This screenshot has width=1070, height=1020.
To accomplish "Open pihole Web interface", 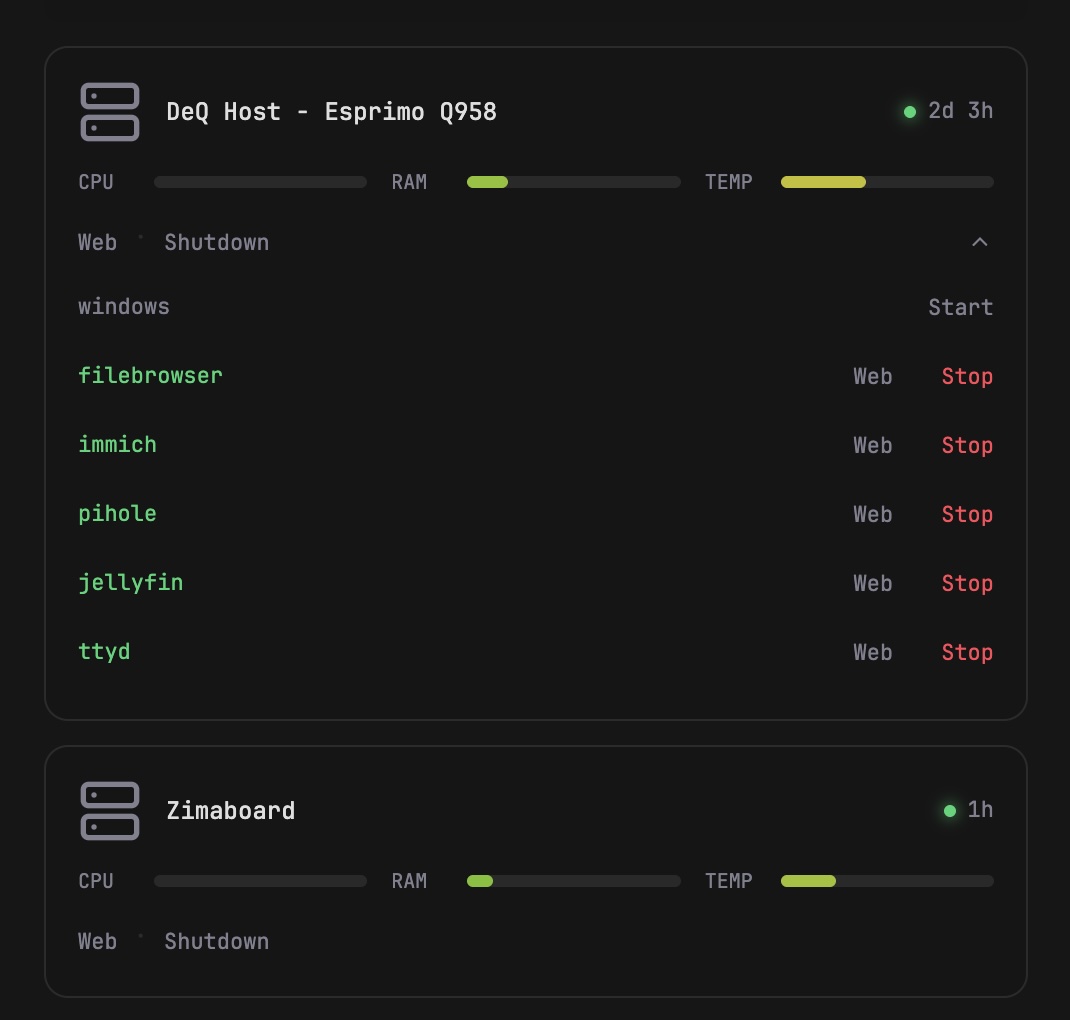I will tap(872, 515).
